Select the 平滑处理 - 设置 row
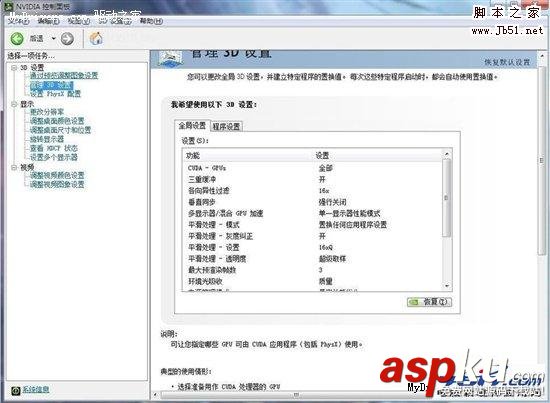The width and height of the screenshot is (550, 403). pyautogui.click(x=313, y=247)
